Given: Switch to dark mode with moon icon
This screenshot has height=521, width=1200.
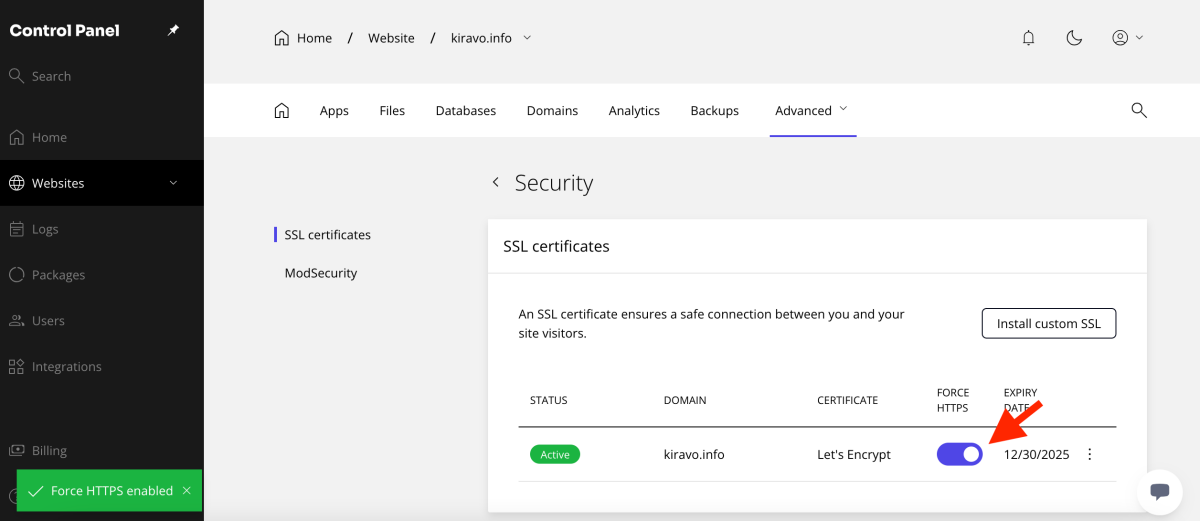Looking at the screenshot, I should pos(1074,38).
